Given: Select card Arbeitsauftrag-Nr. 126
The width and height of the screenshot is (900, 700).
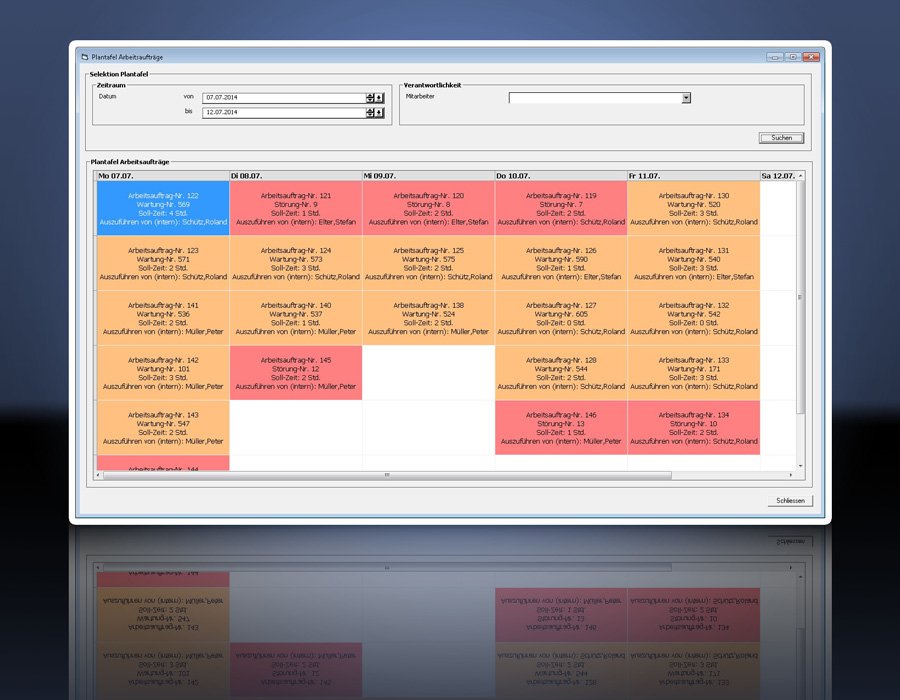Looking at the screenshot, I should coord(561,263).
